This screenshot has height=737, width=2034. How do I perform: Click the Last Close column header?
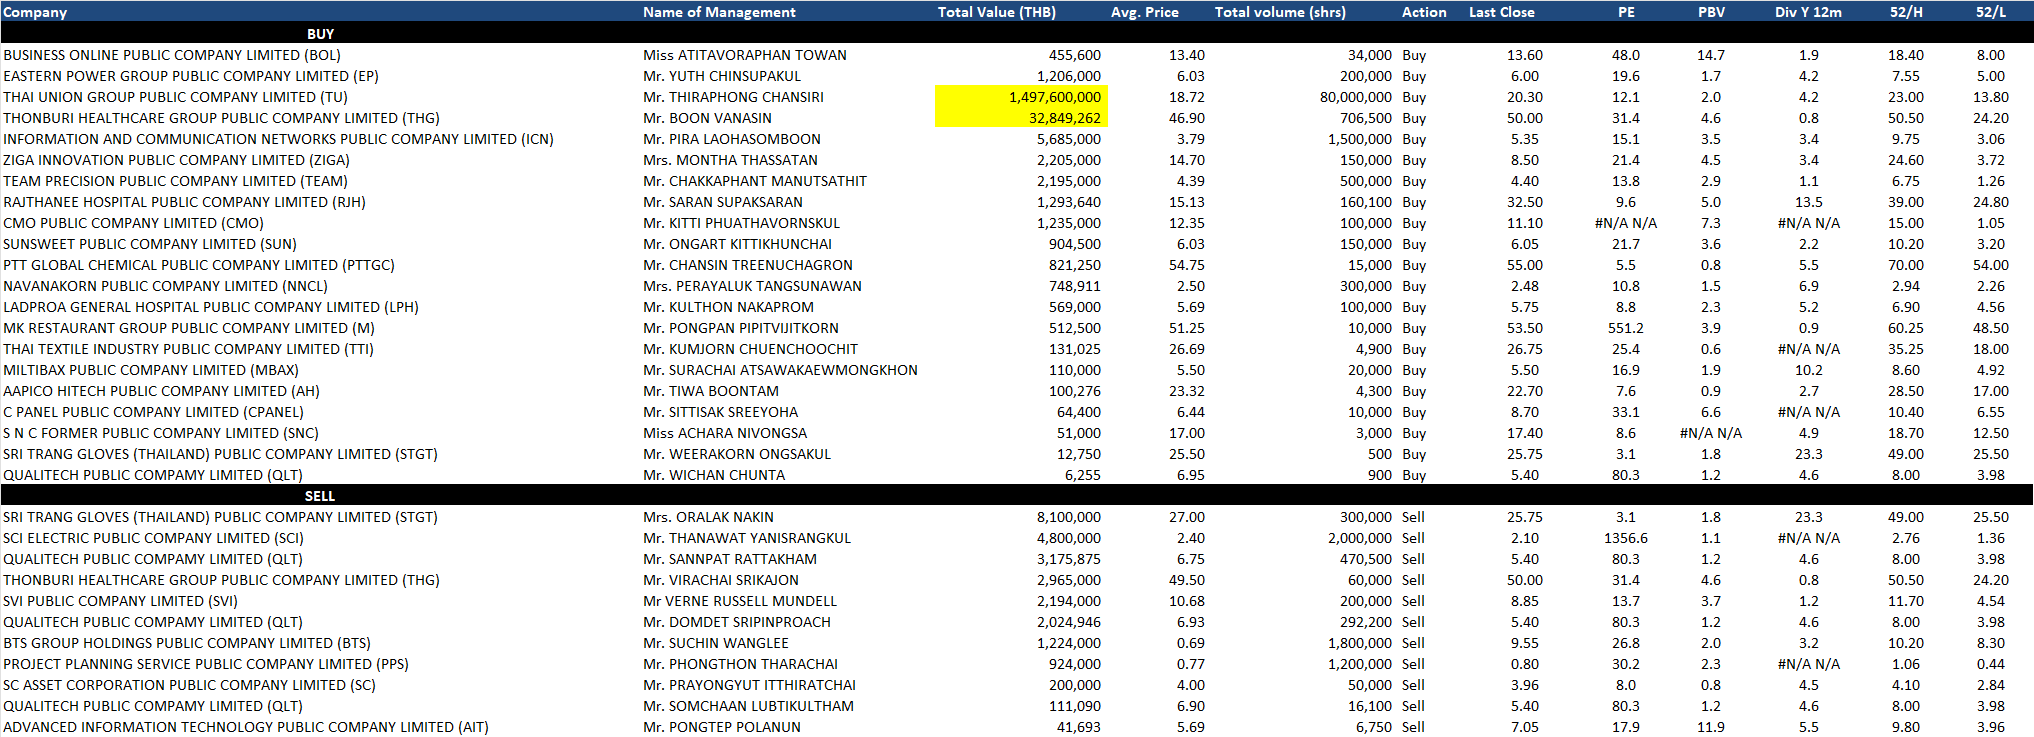click(x=1501, y=12)
